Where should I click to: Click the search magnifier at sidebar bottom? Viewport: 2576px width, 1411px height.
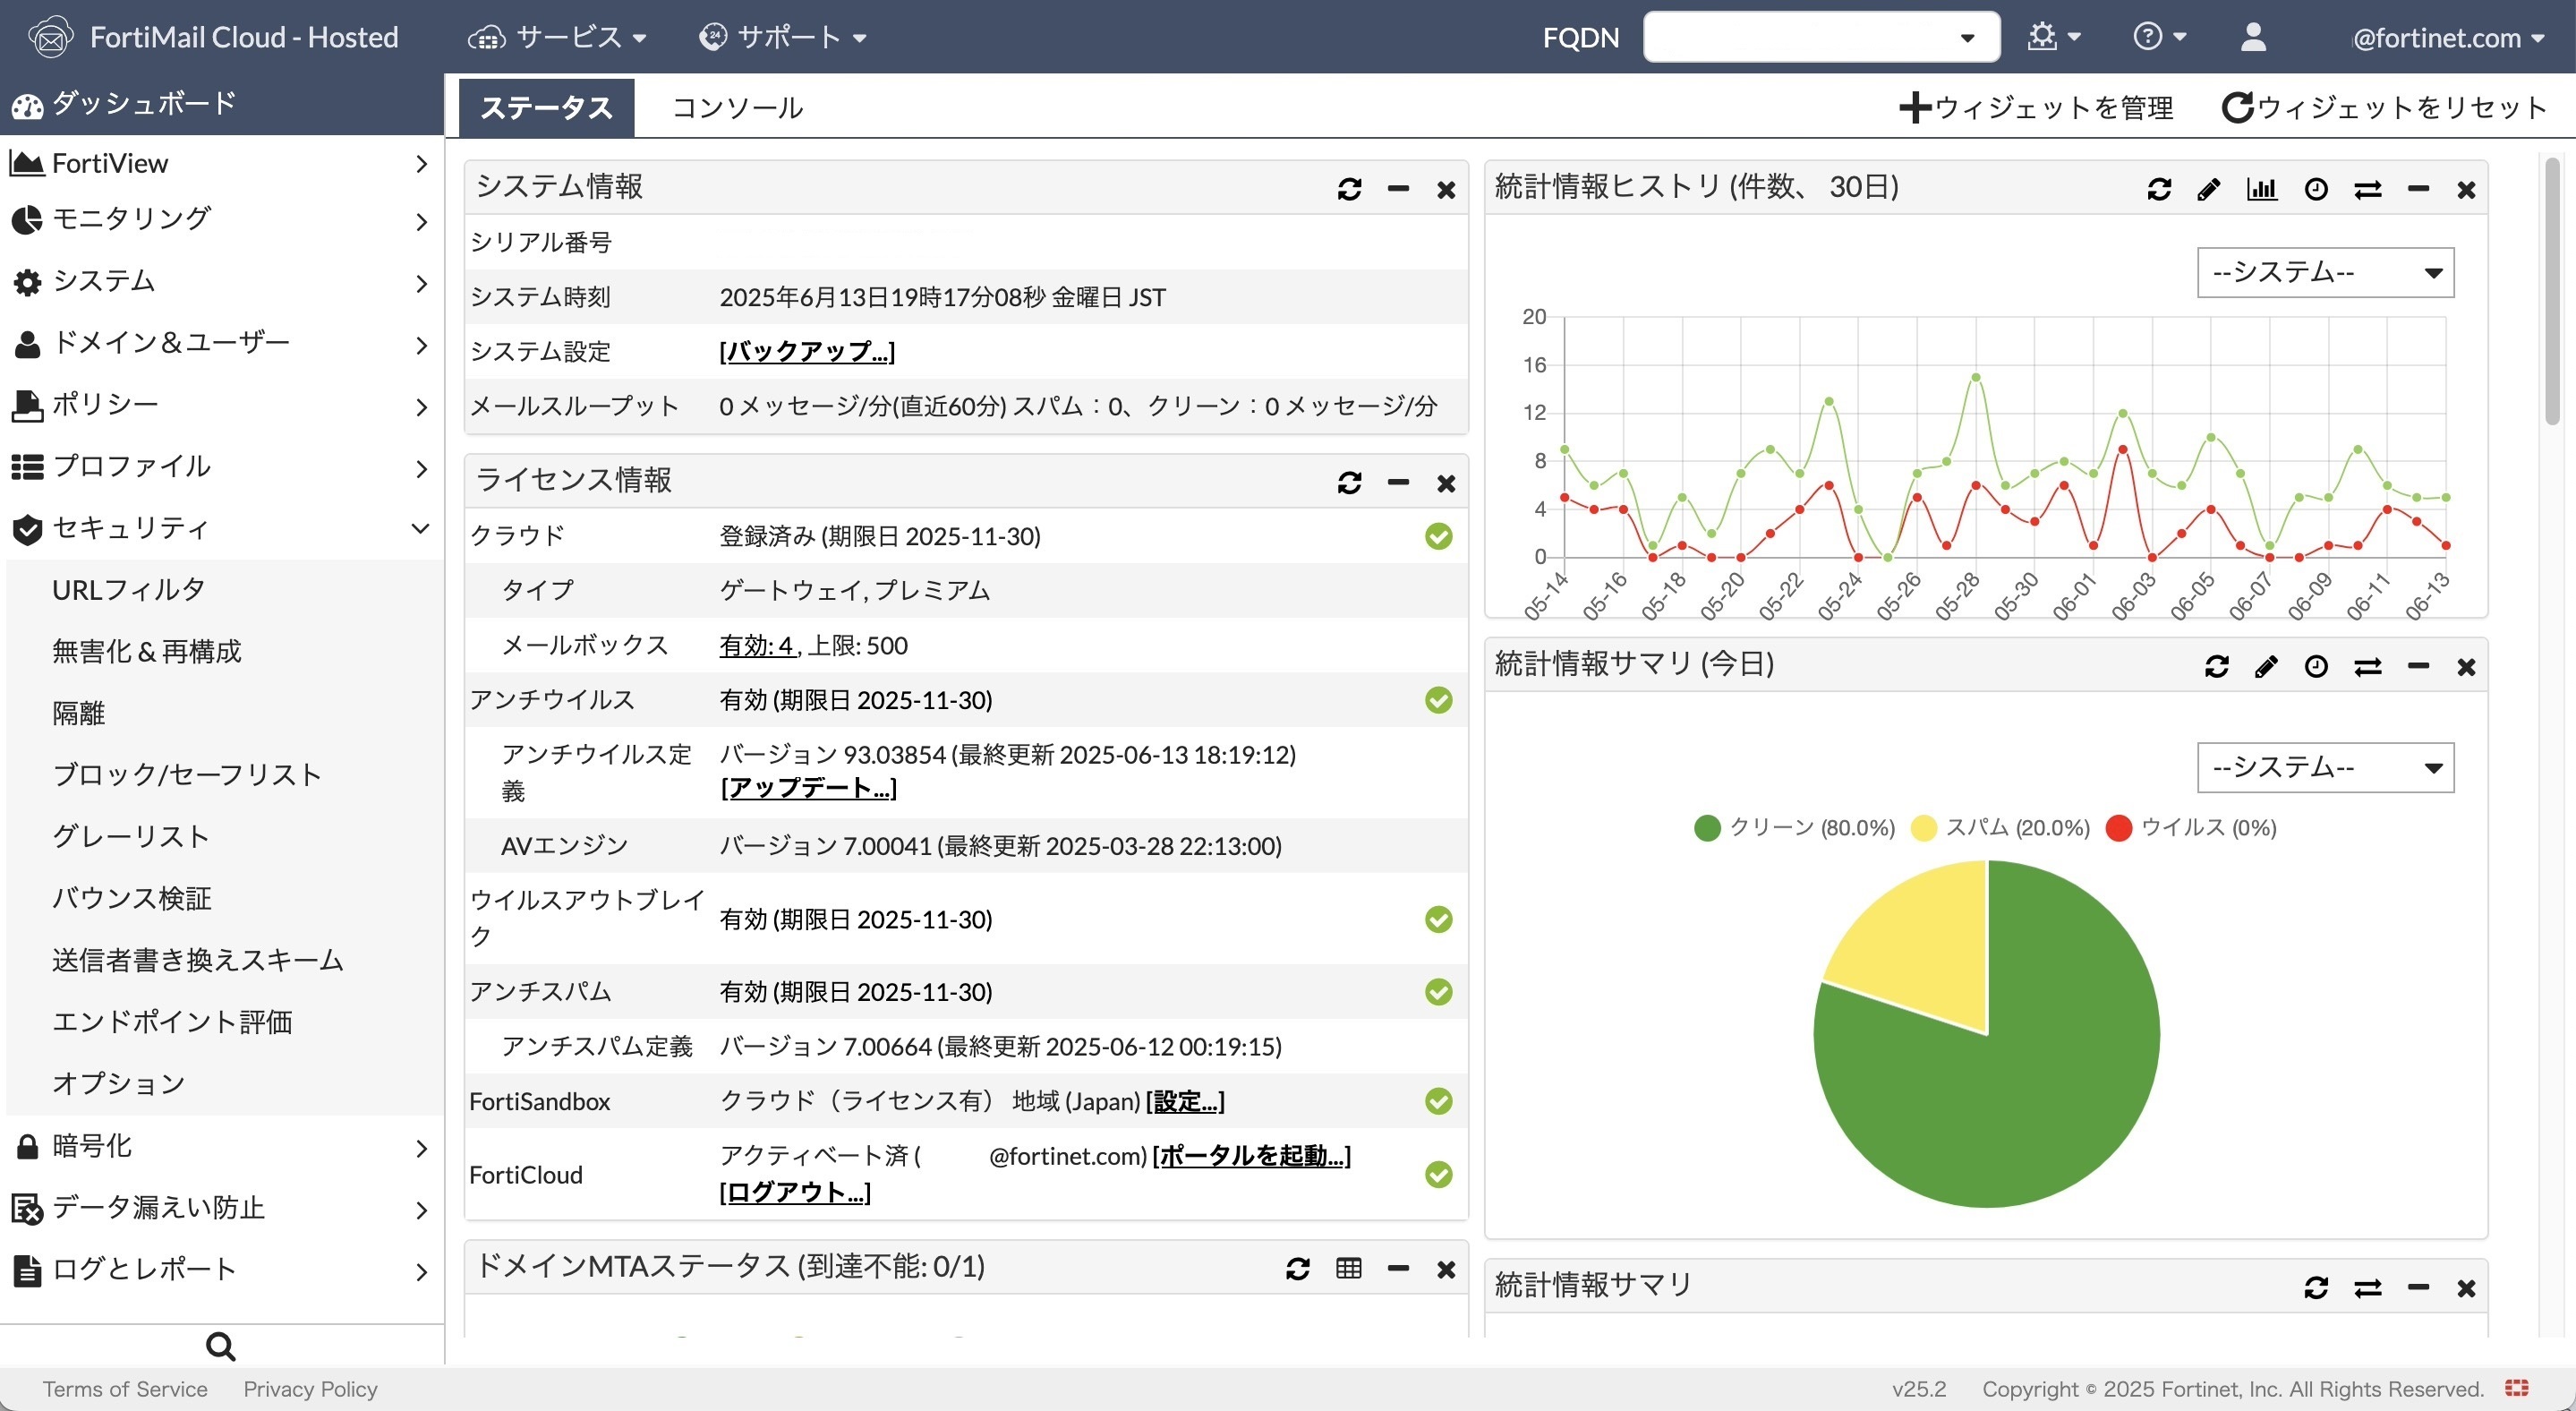(x=219, y=1345)
